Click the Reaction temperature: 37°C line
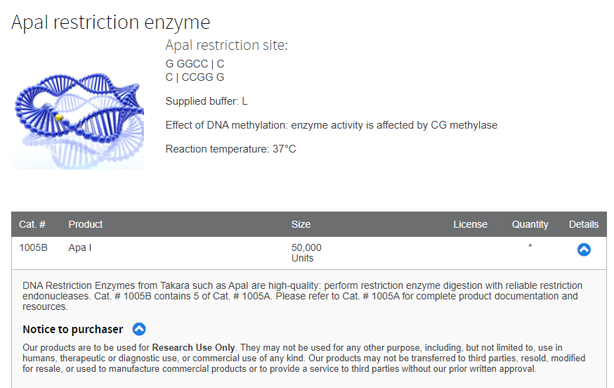This screenshot has height=388, width=614. (x=231, y=149)
